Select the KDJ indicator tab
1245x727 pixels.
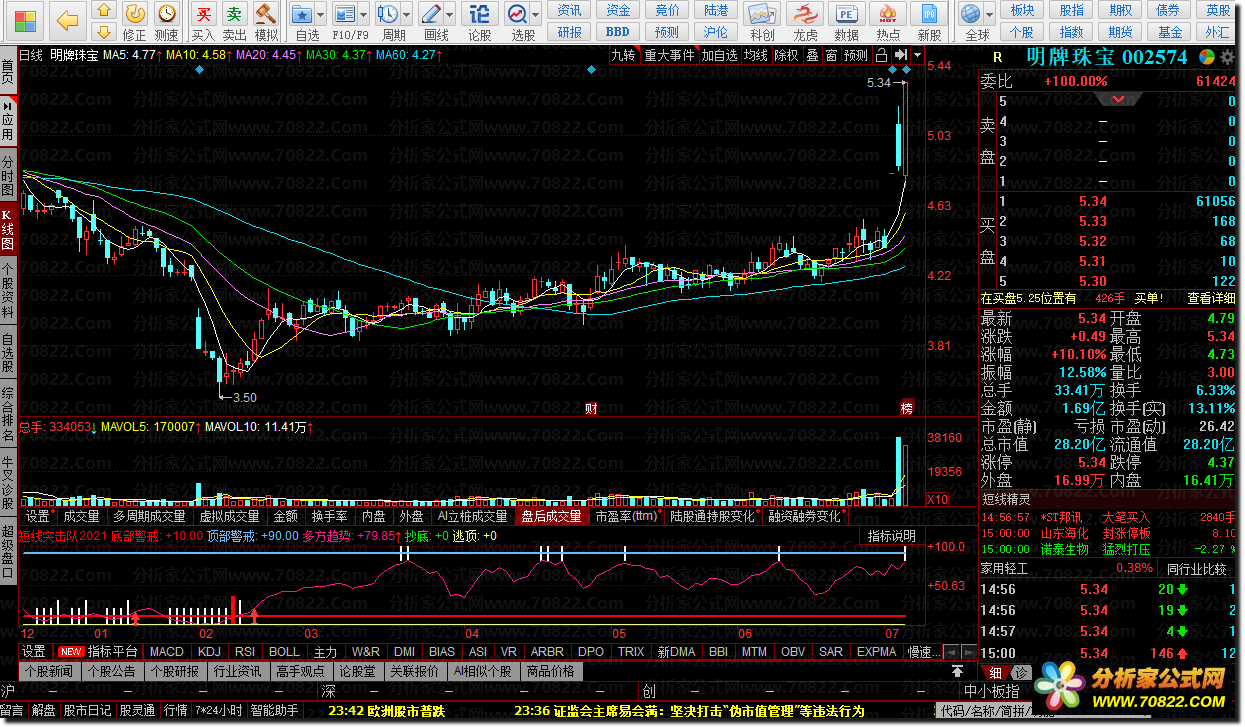(x=209, y=652)
